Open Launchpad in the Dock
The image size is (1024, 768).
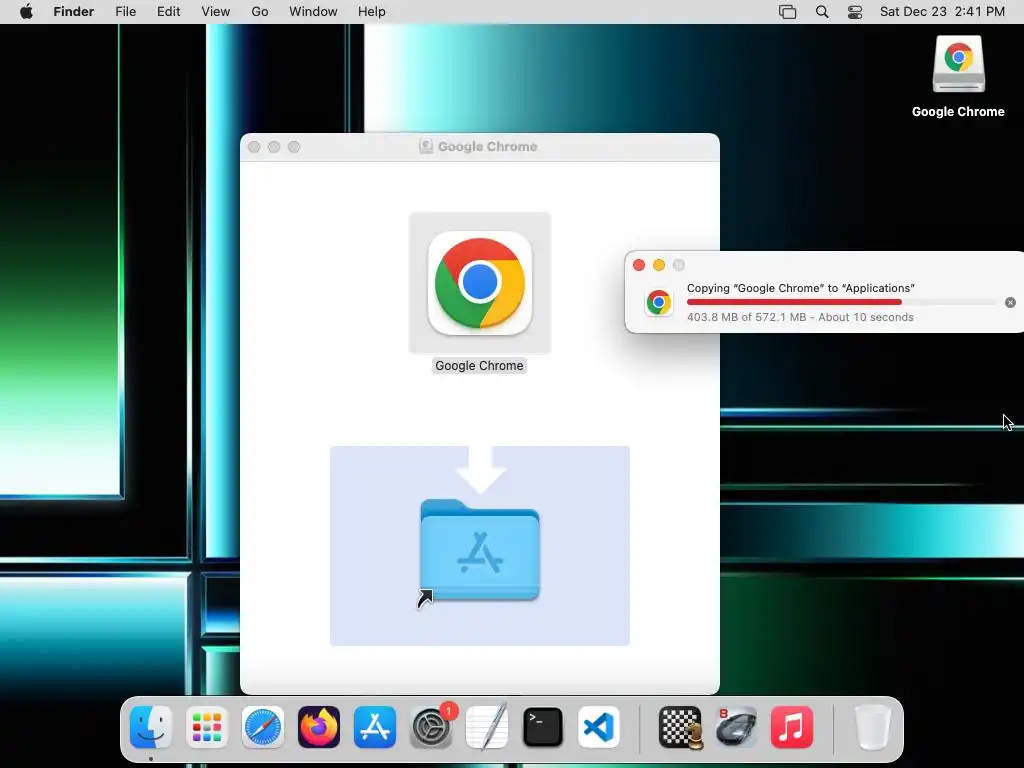point(207,727)
